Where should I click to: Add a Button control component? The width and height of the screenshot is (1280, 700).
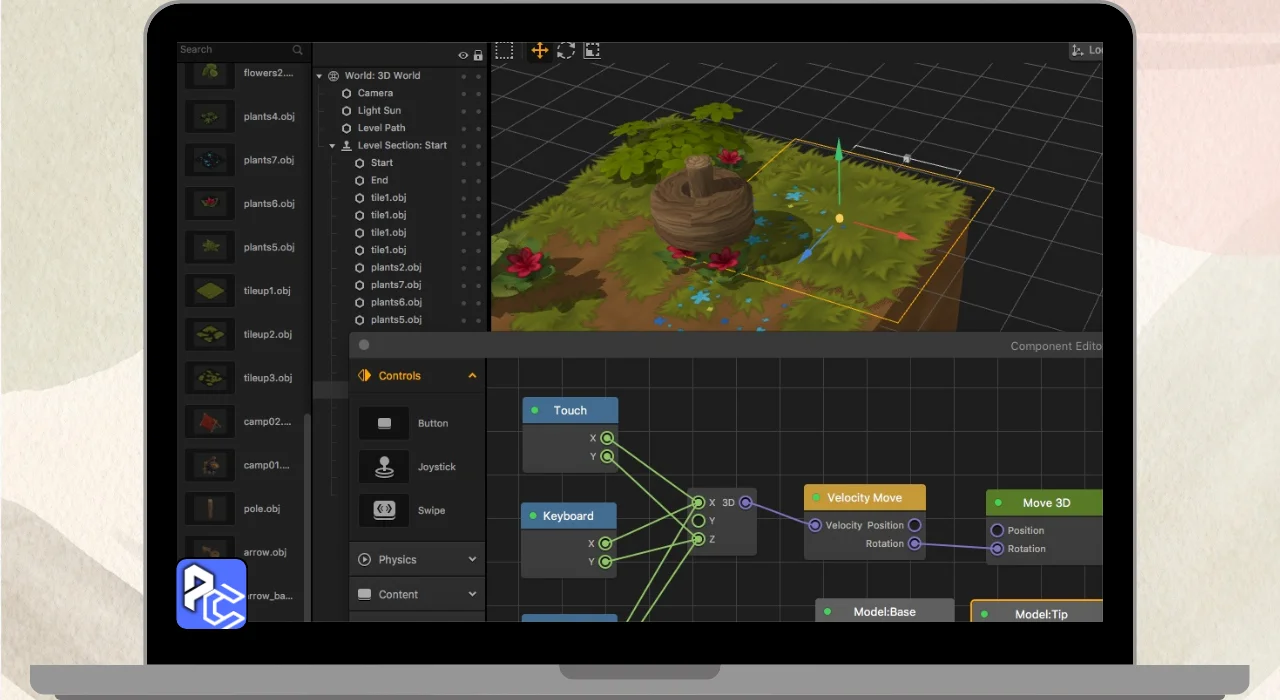tap(384, 423)
